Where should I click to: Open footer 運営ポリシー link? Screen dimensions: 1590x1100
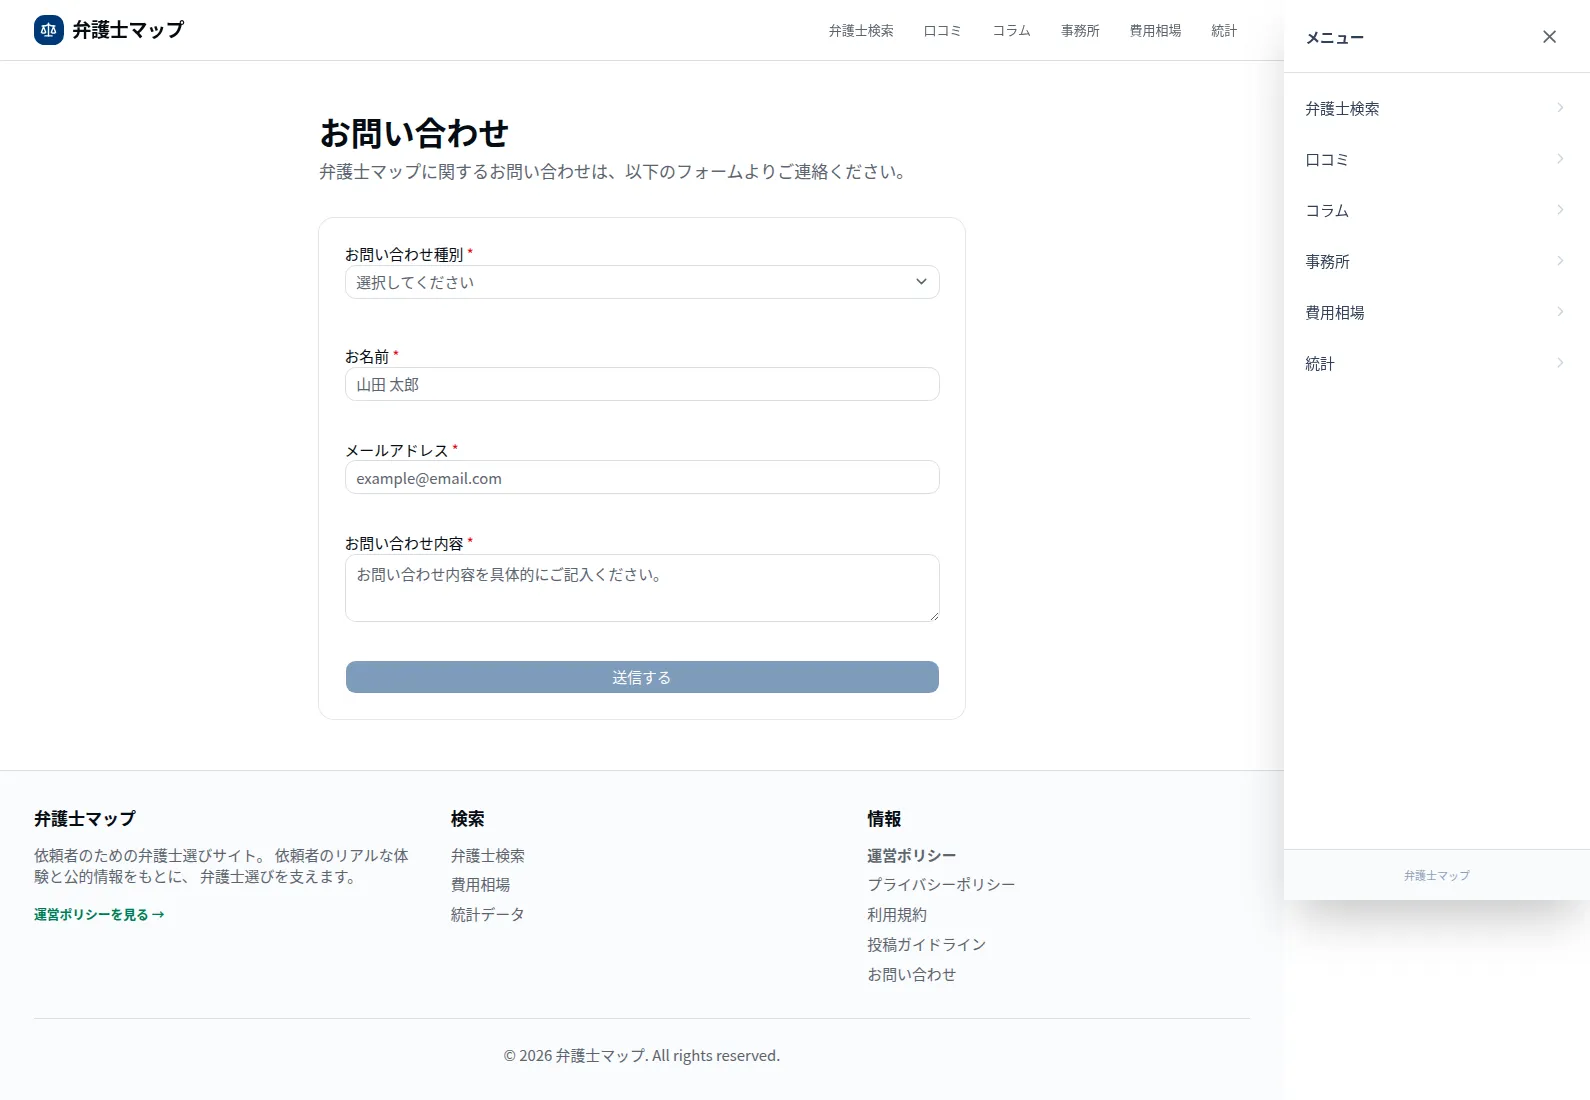tap(912, 855)
